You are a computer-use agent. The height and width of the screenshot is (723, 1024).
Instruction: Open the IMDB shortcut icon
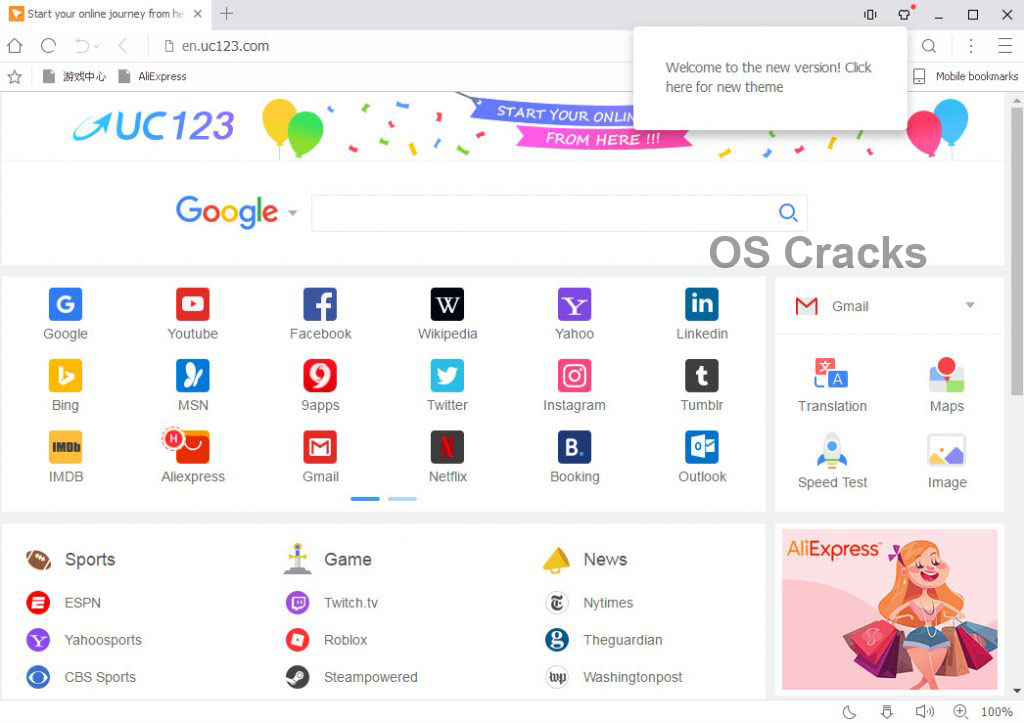(x=65, y=447)
